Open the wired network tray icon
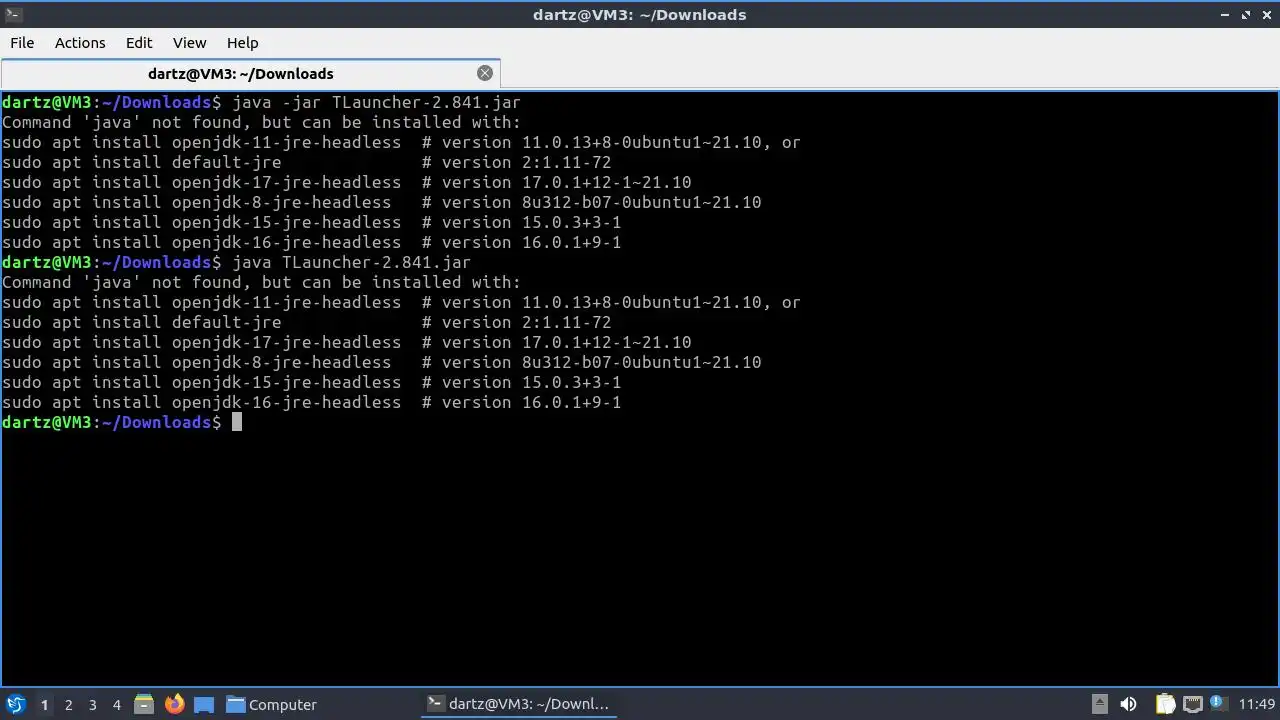Screen dimensions: 1280x720 [x=1192, y=704]
